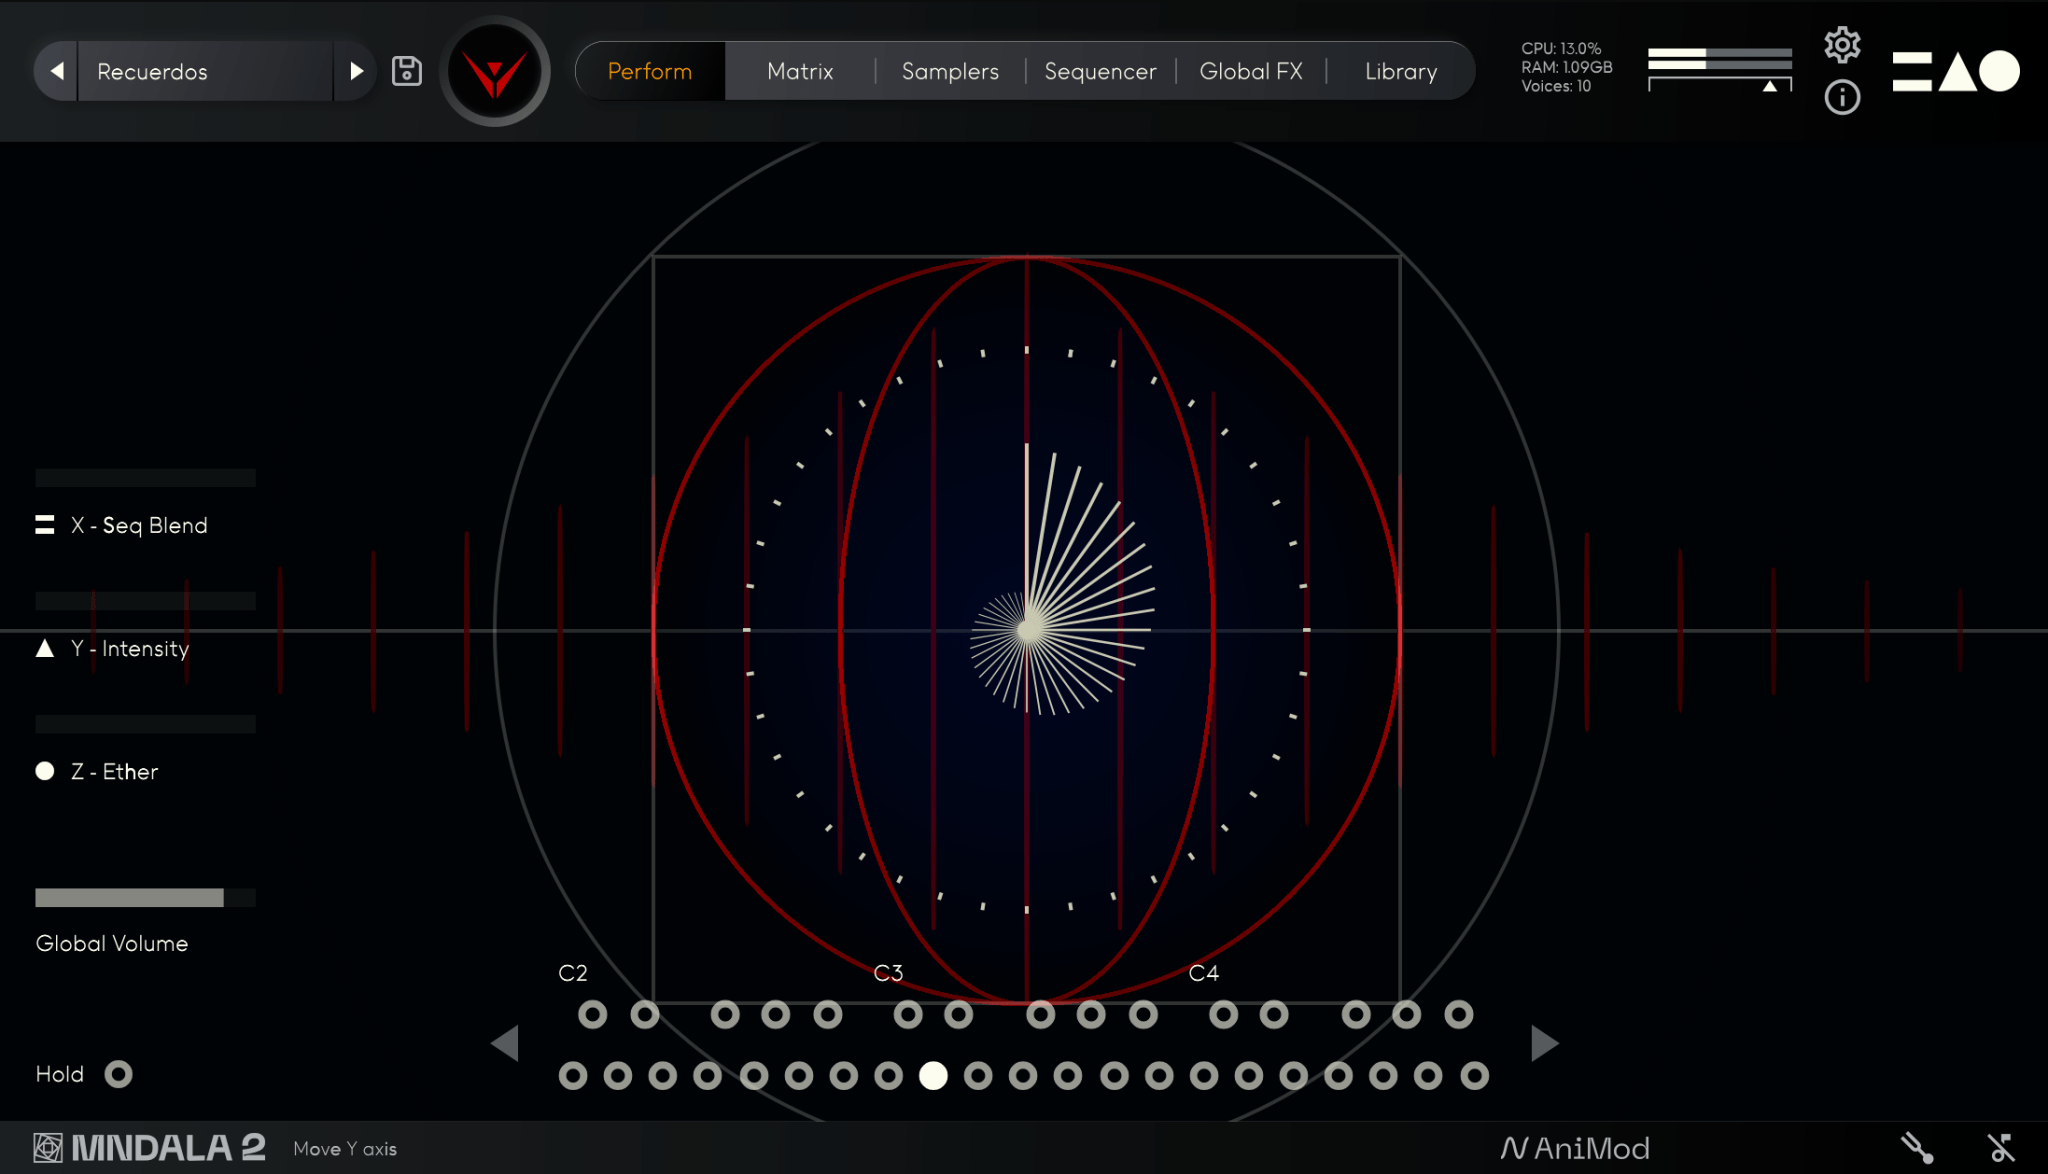Viewport: 2048px width, 1174px height.
Task: Select the highlighted keyboard dot in bottom row
Action: [x=935, y=1077]
